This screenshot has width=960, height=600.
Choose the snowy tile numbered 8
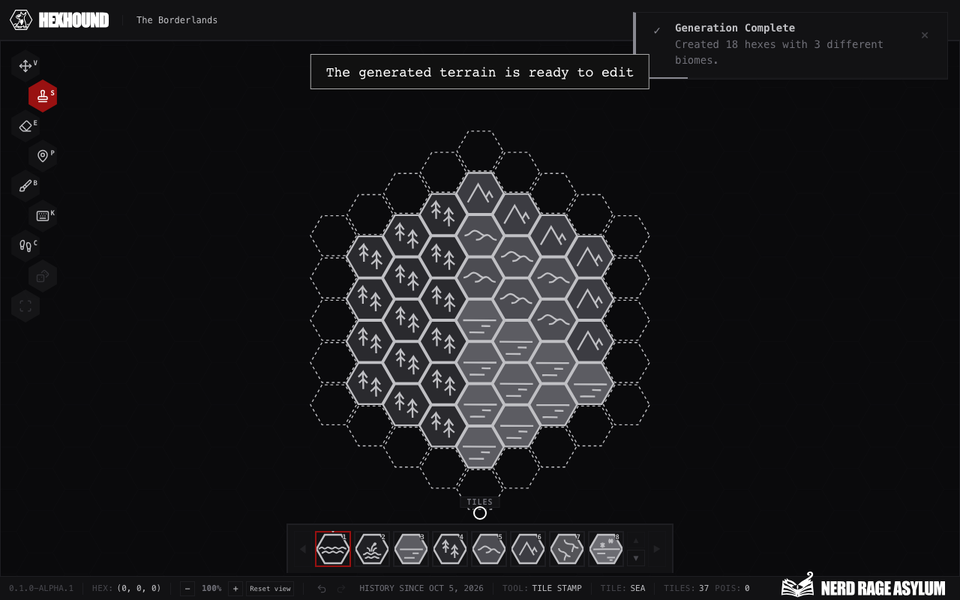[606, 549]
